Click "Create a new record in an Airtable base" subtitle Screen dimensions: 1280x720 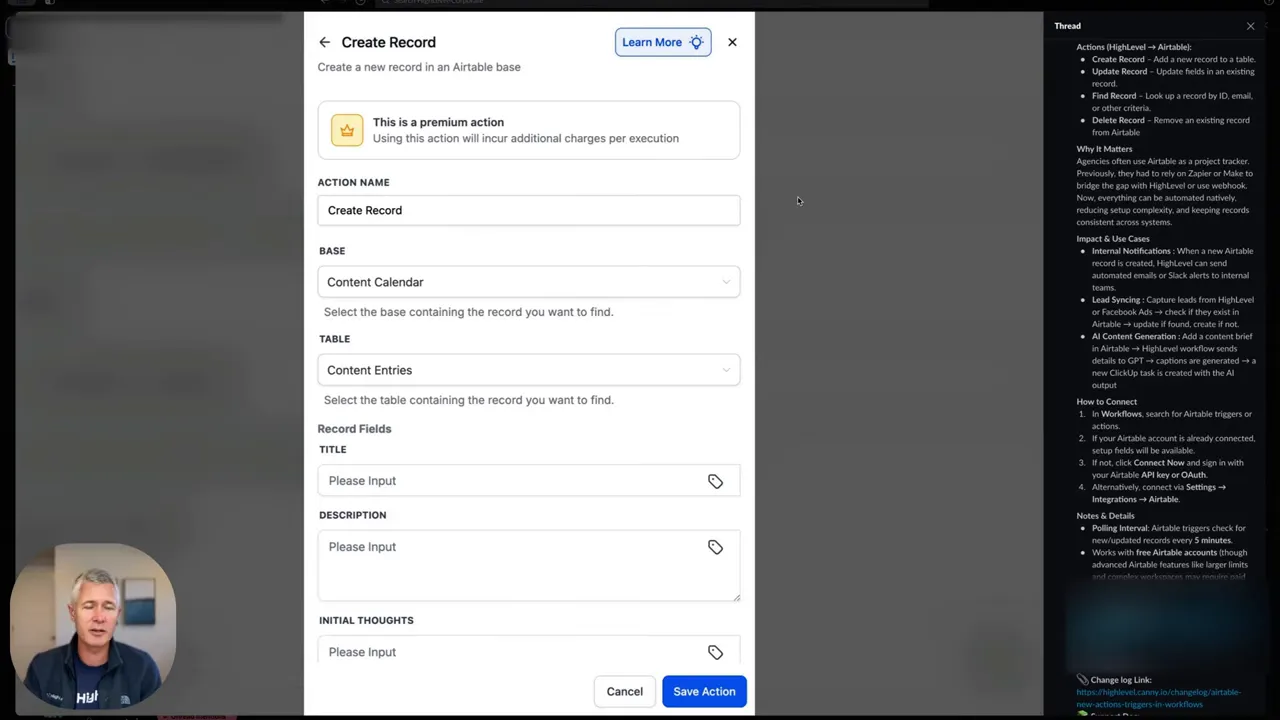(419, 67)
